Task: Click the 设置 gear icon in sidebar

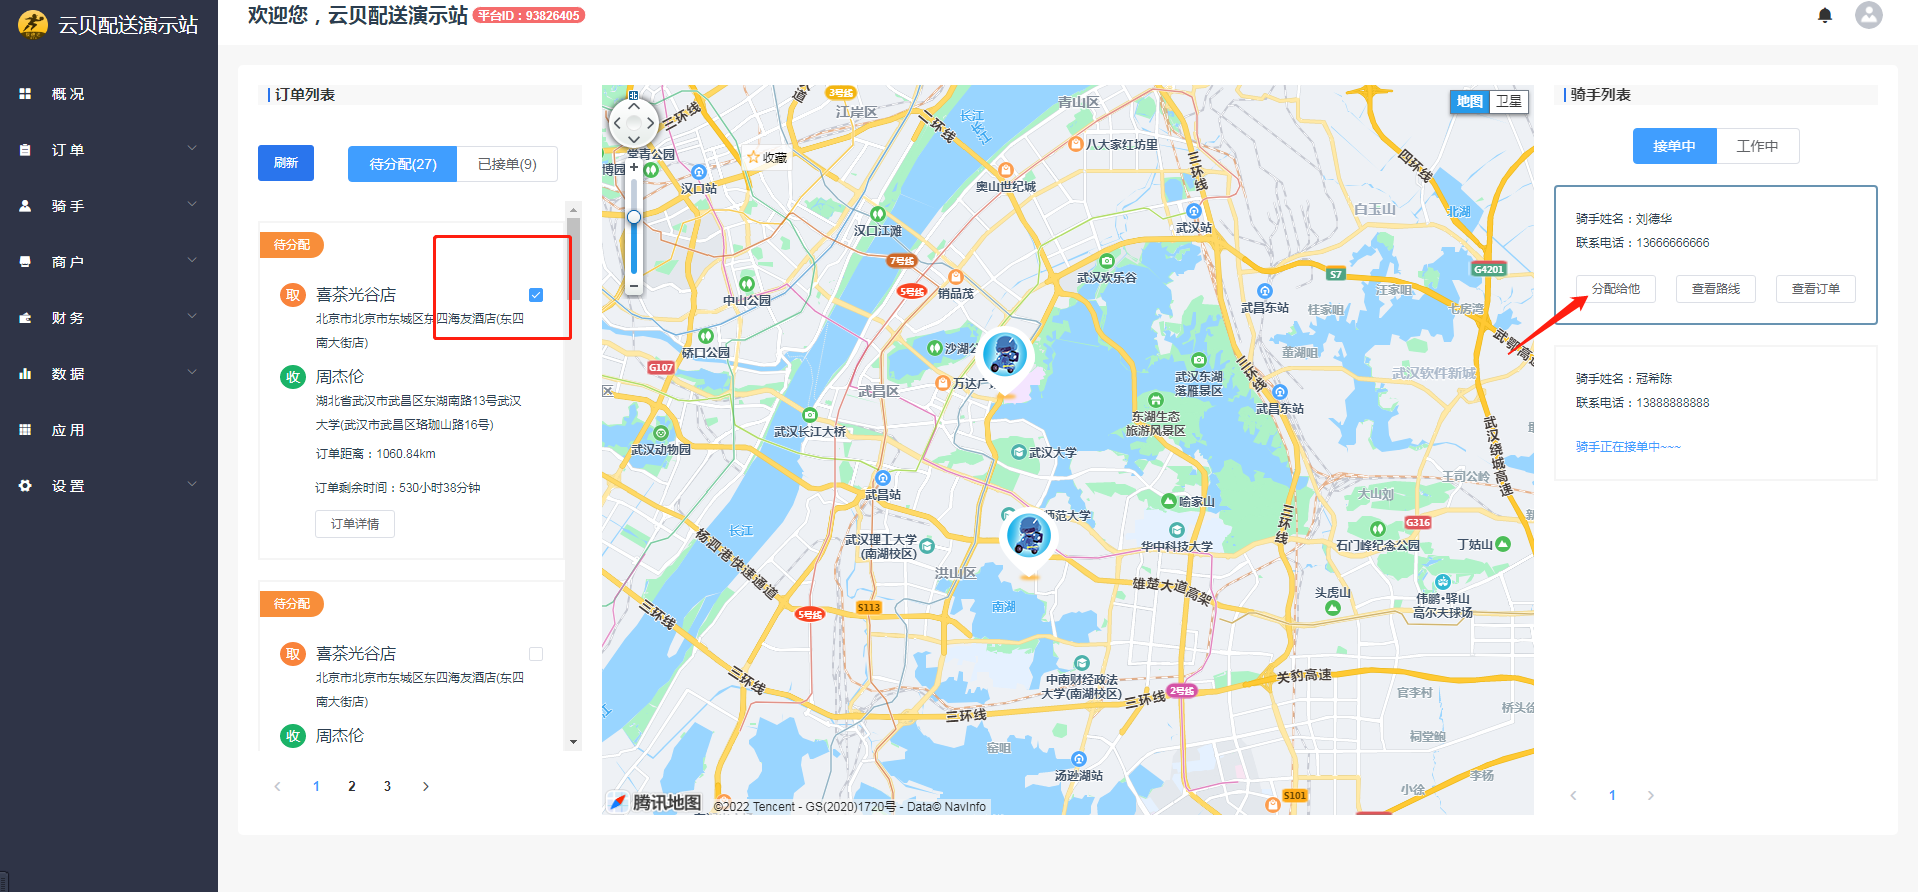Action: click(x=25, y=486)
